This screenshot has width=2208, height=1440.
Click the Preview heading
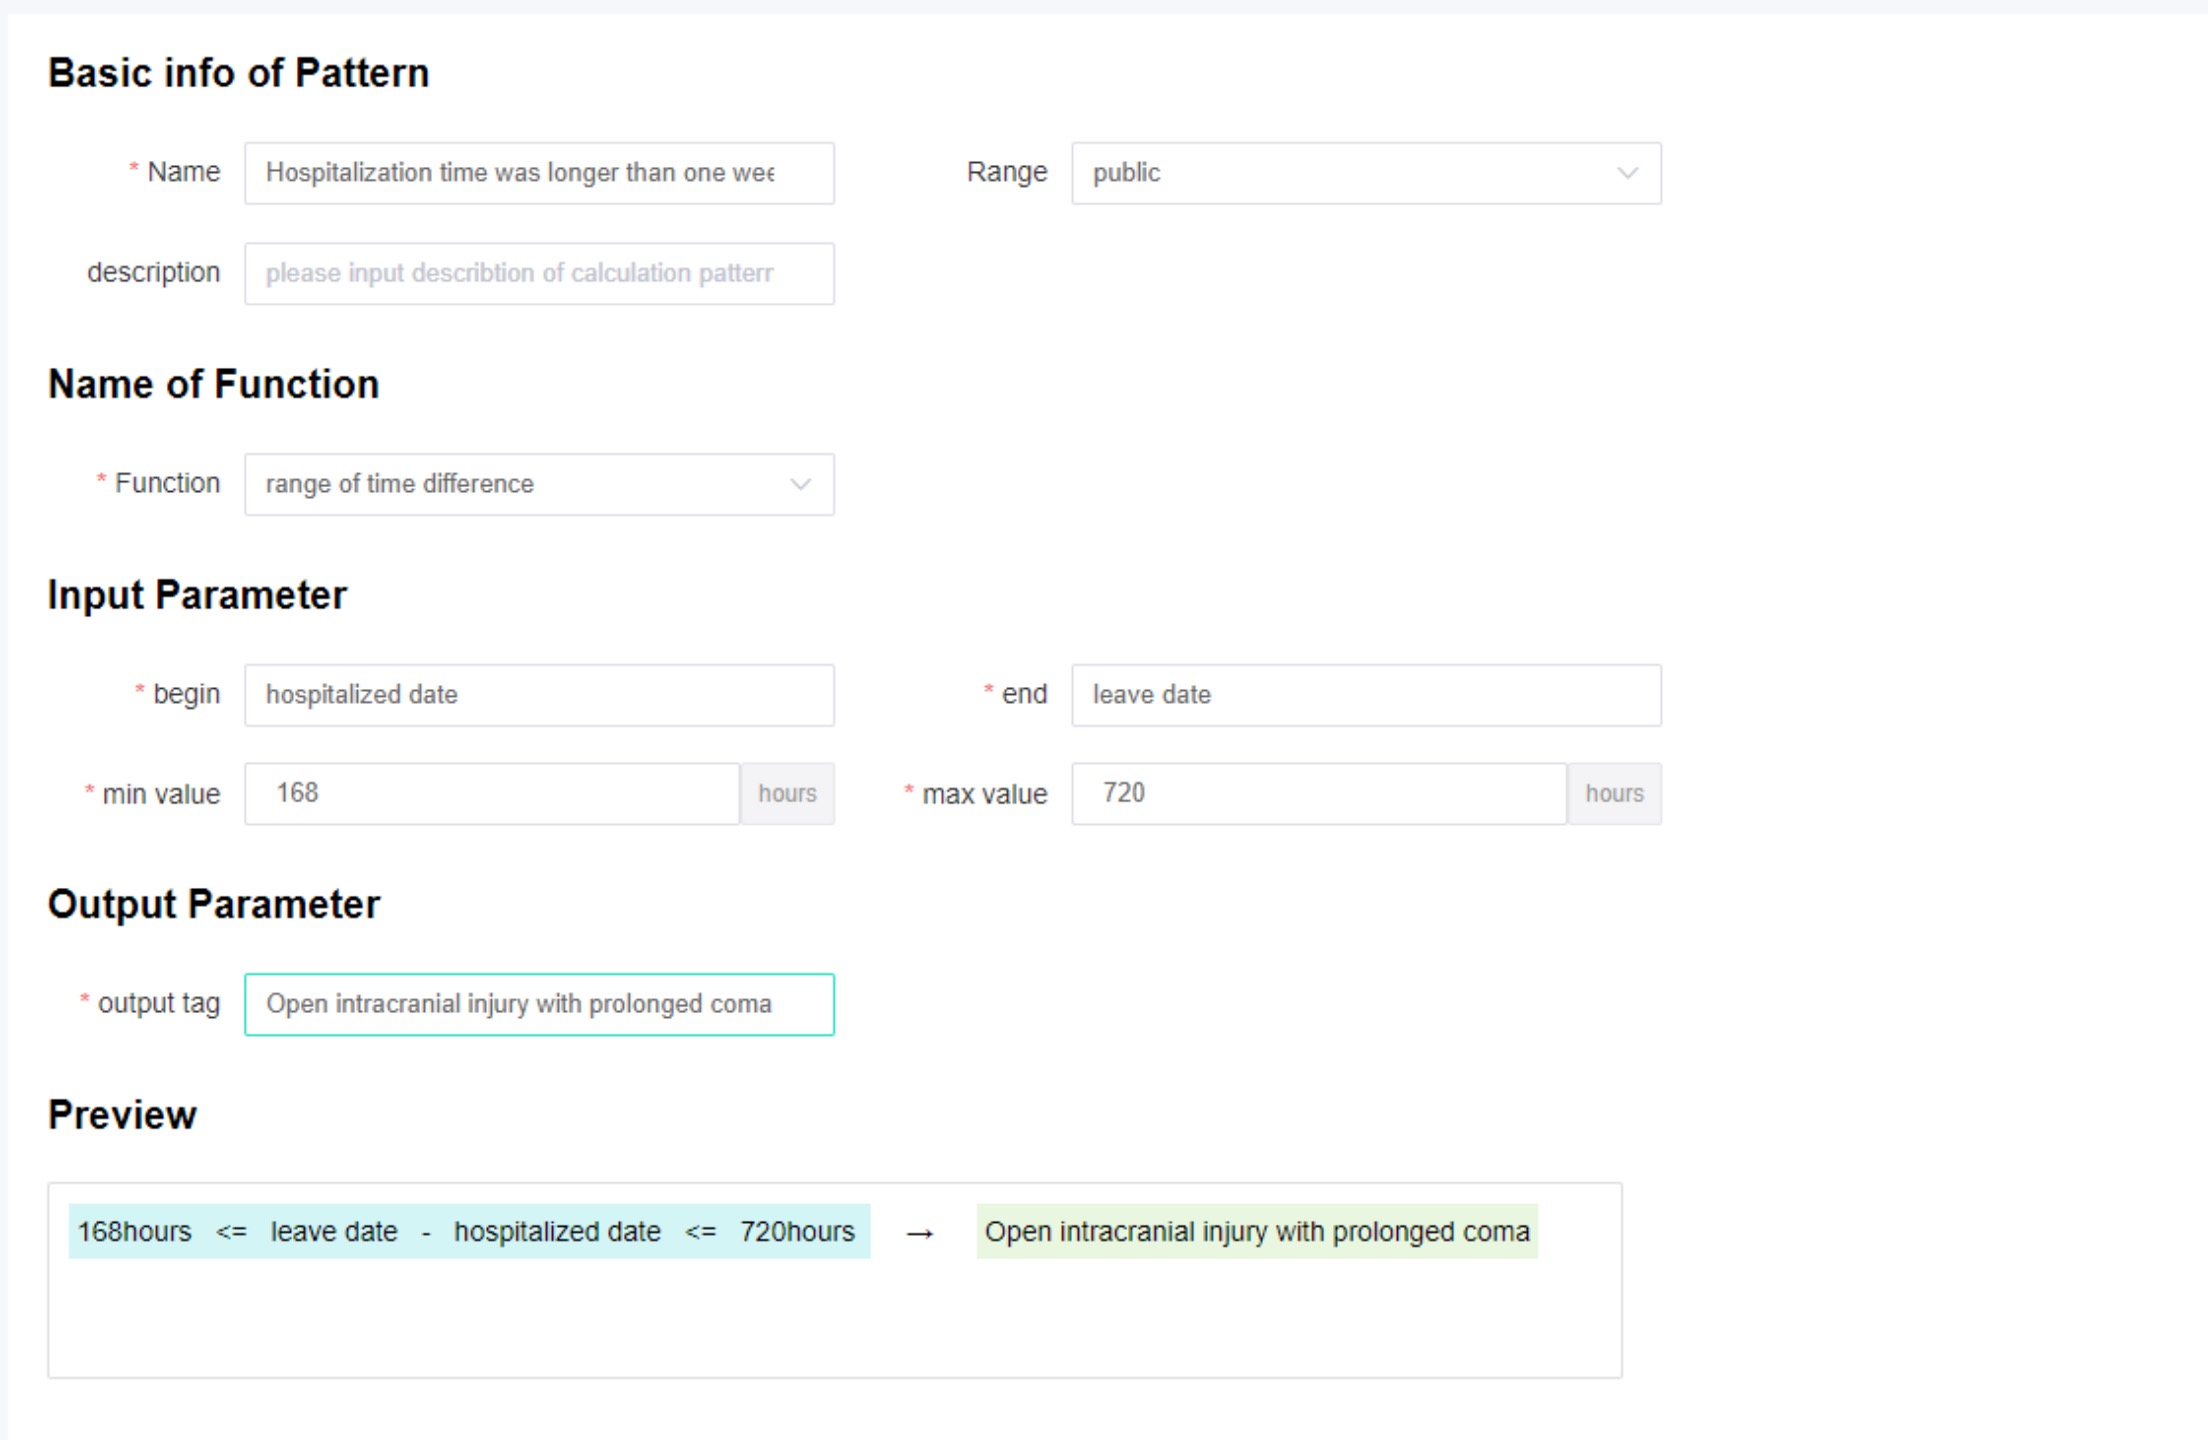[x=122, y=1115]
